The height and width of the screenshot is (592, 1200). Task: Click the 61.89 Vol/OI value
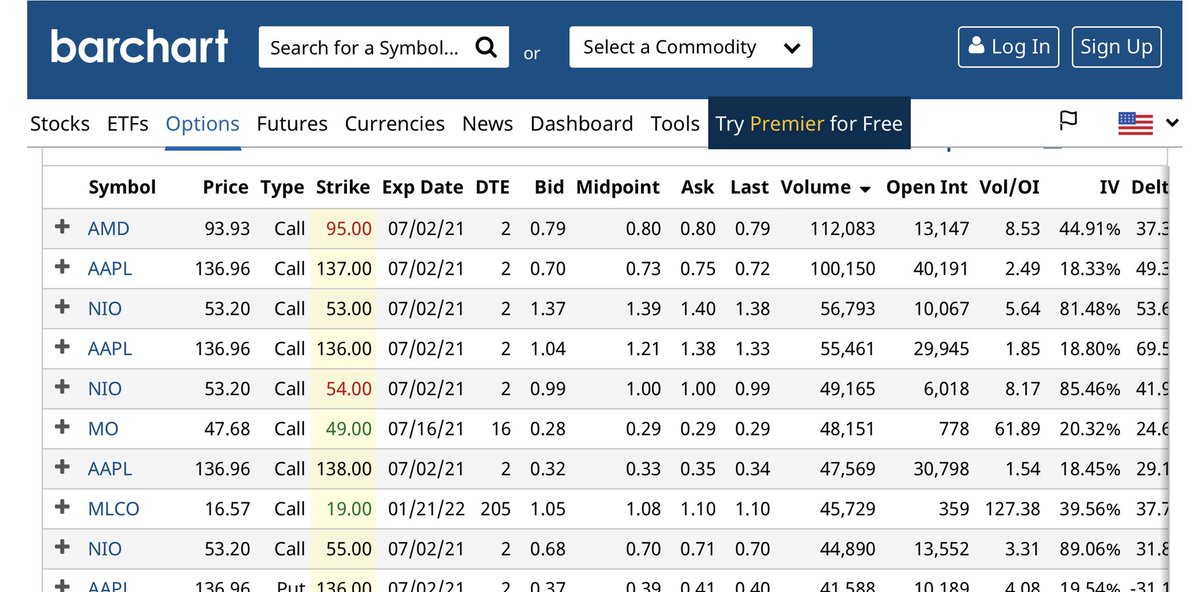tap(1017, 429)
